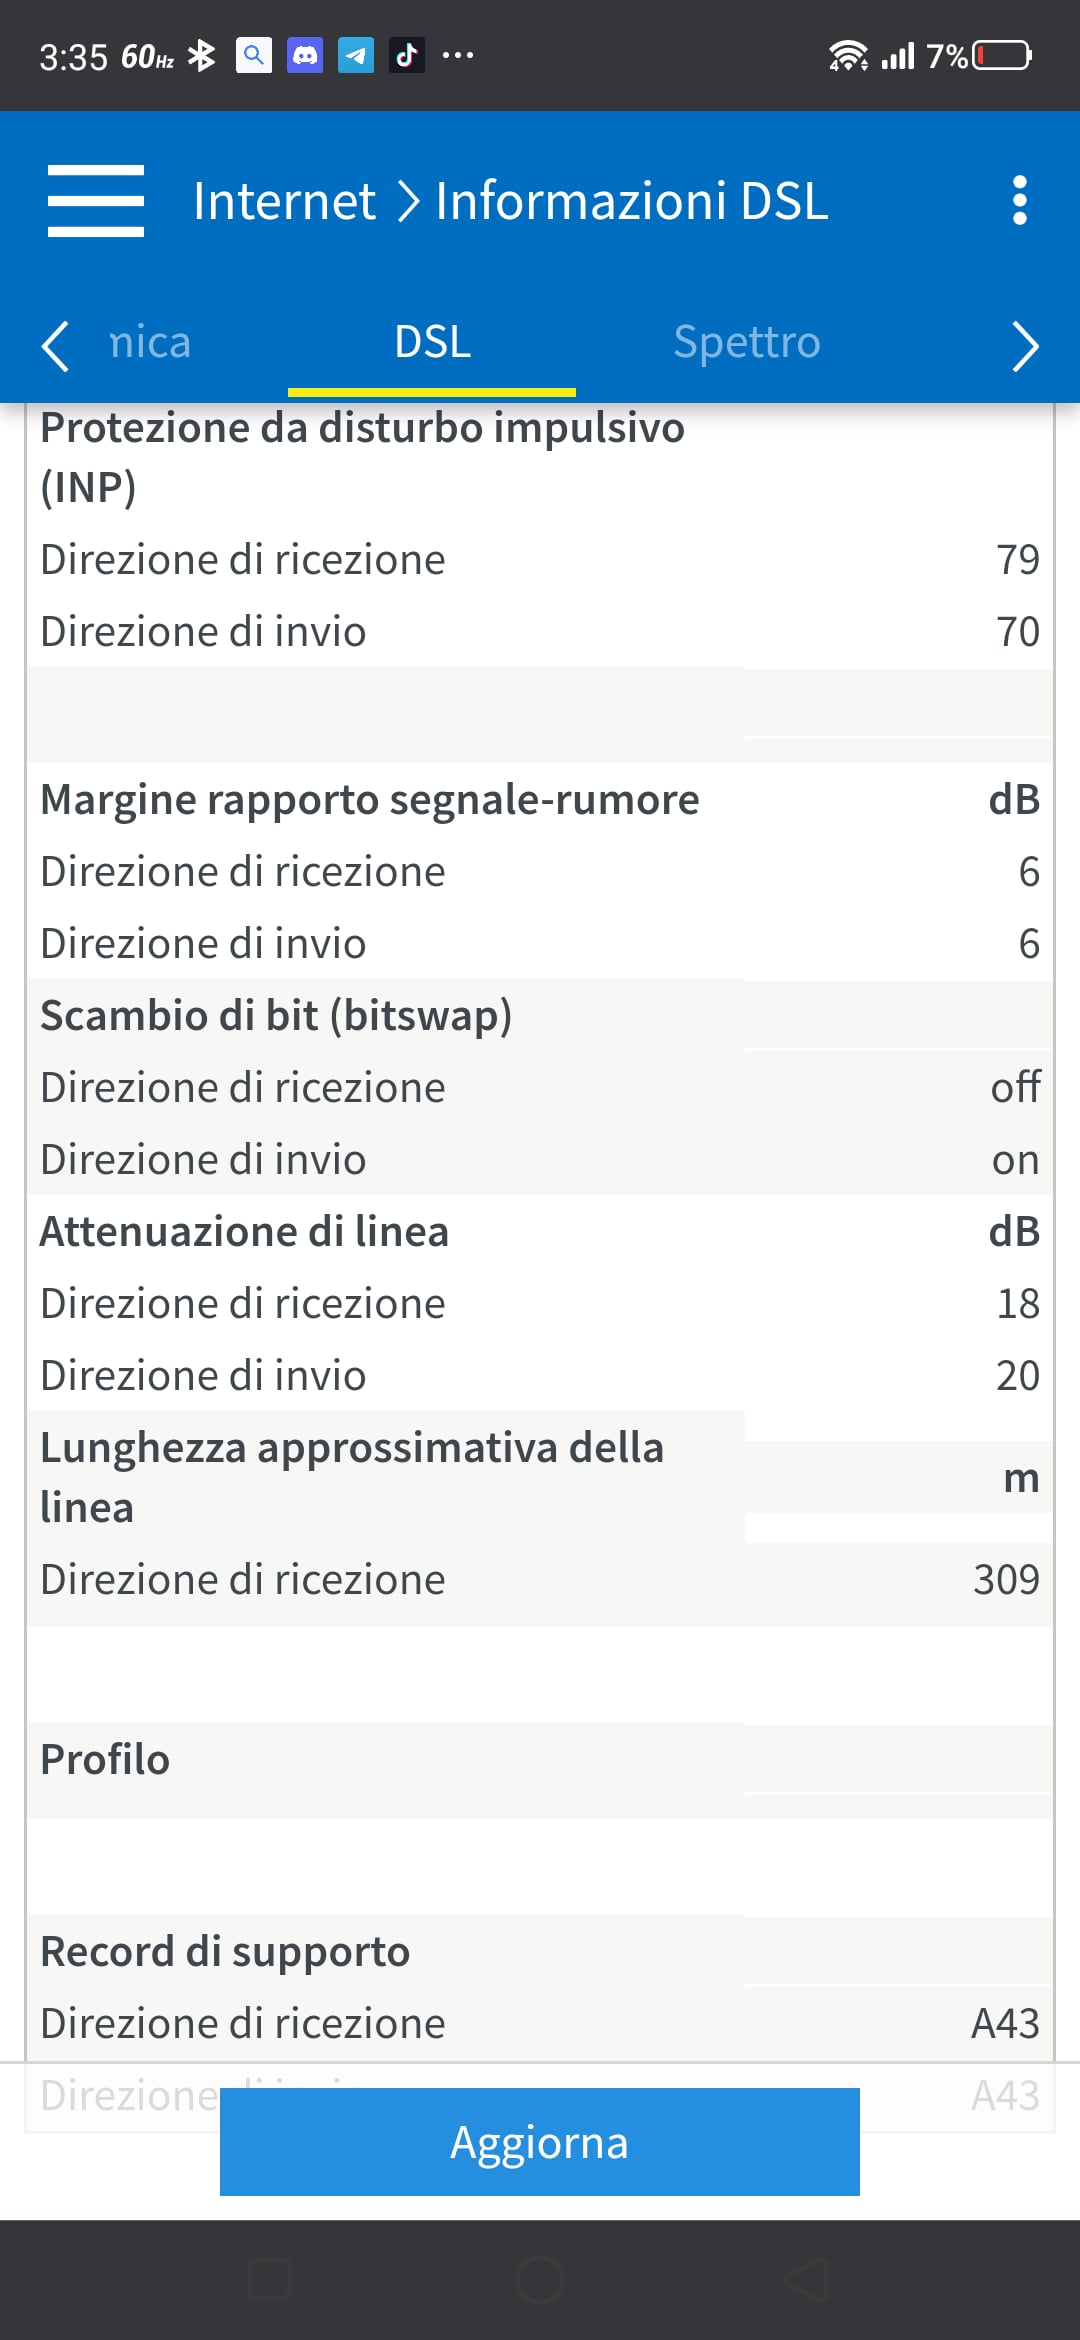
Task: Select the DSL tab
Action: [x=432, y=342]
